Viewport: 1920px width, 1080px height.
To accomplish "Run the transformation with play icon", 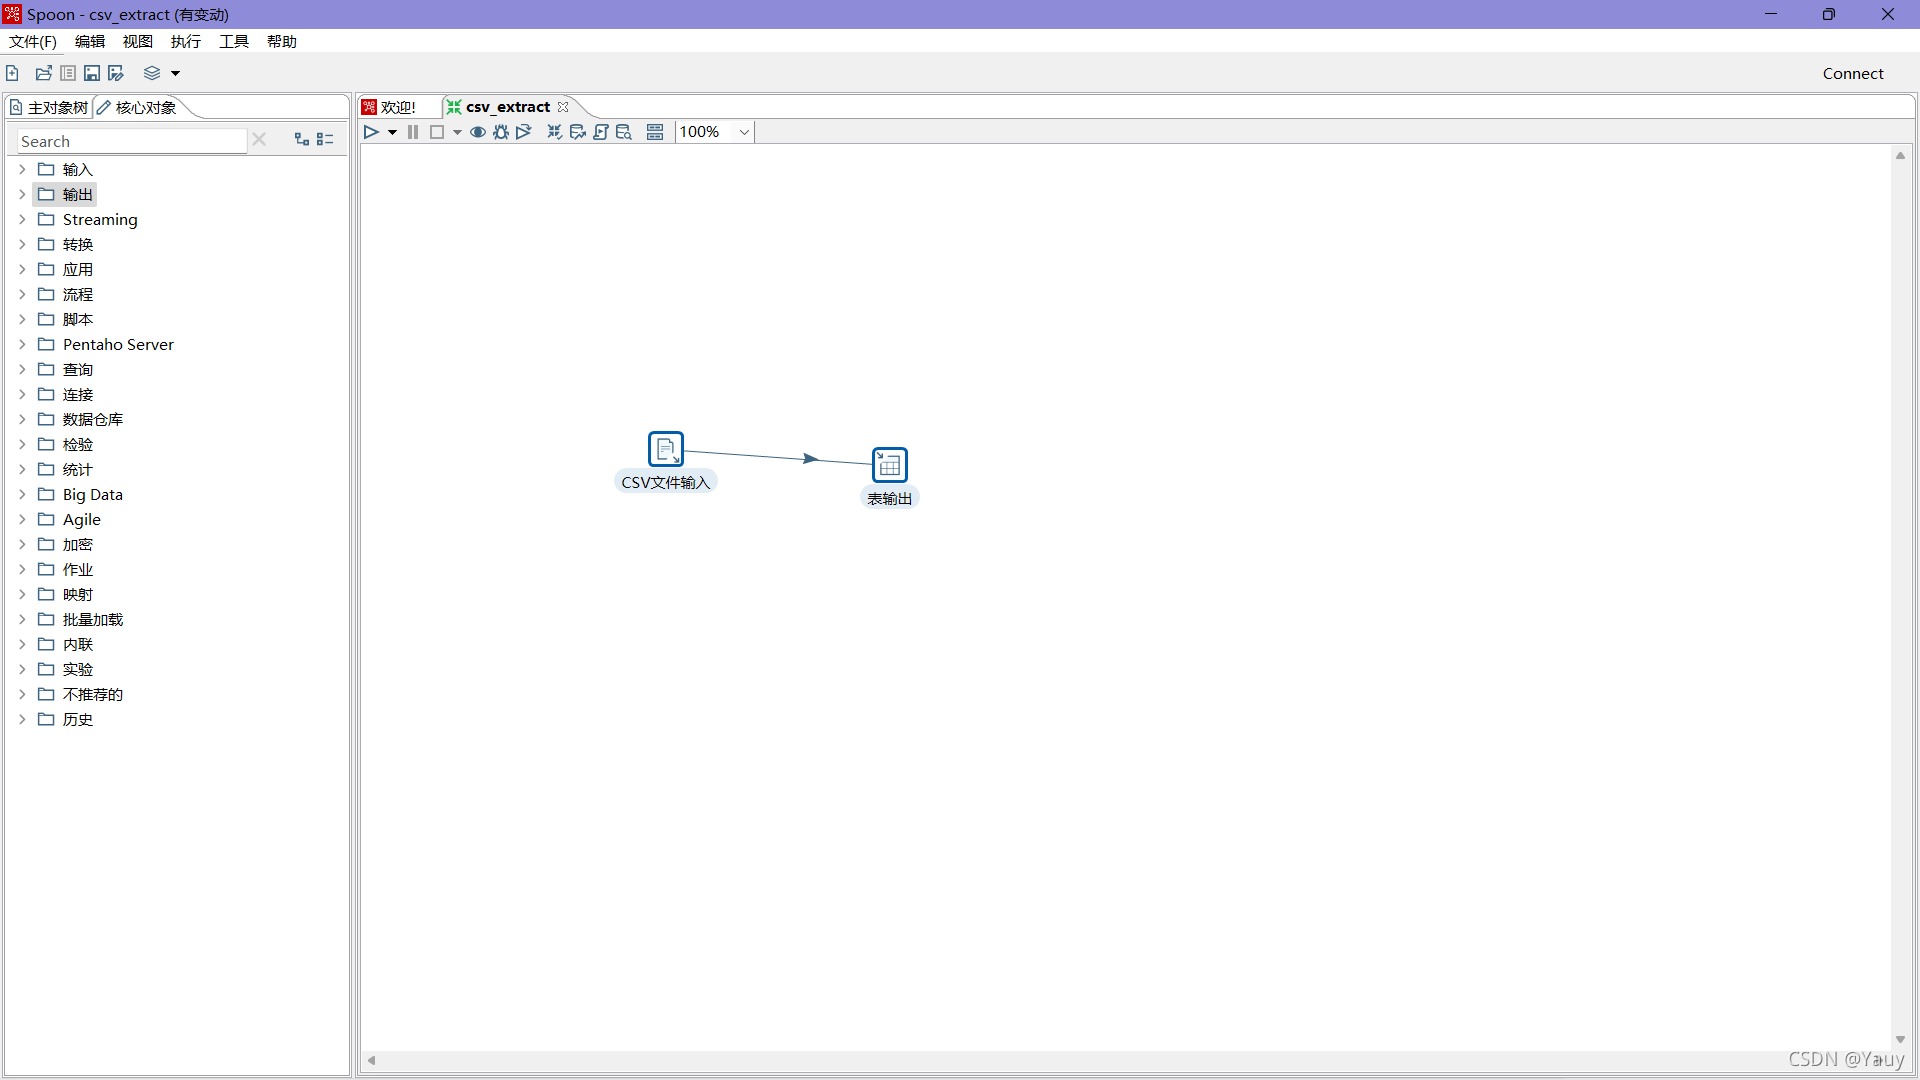I will pyautogui.click(x=371, y=132).
